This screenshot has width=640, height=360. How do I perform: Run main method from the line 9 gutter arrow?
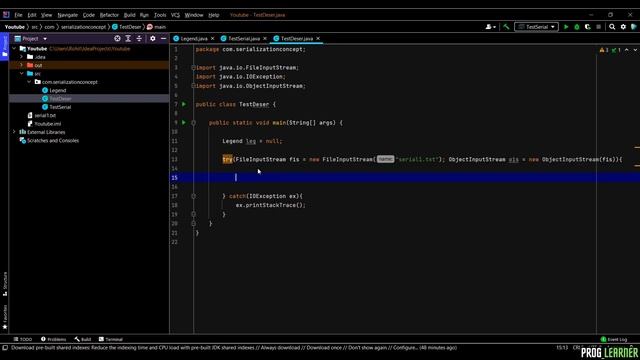pos(184,122)
